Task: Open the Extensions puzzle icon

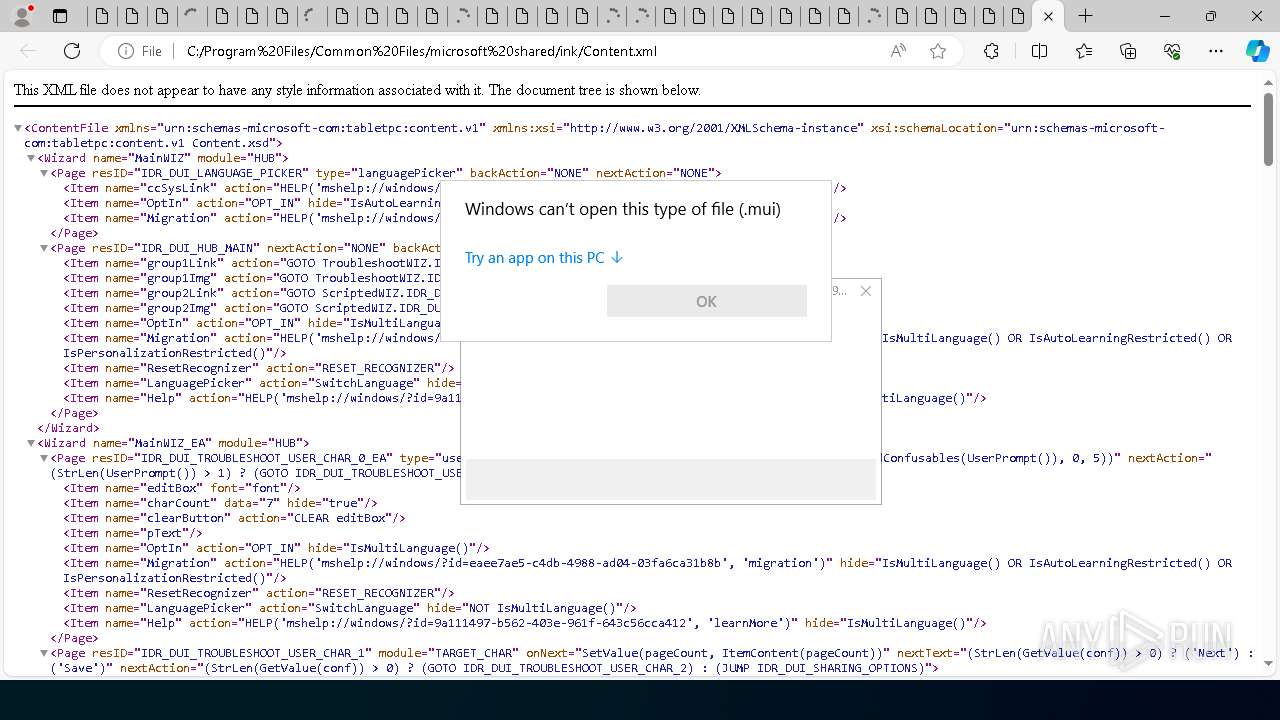Action: click(x=991, y=51)
